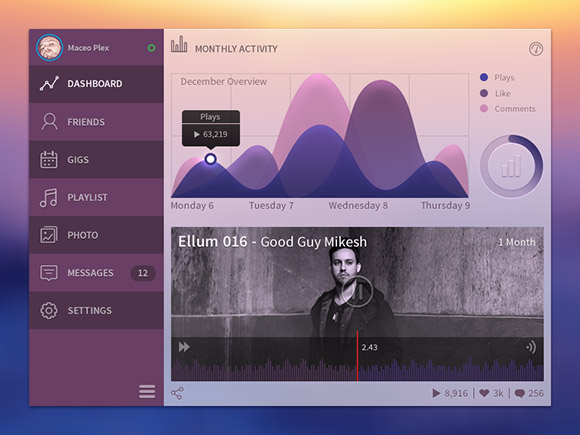Toggle the Comments legend dot
This screenshot has width=580, height=435.
484,109
